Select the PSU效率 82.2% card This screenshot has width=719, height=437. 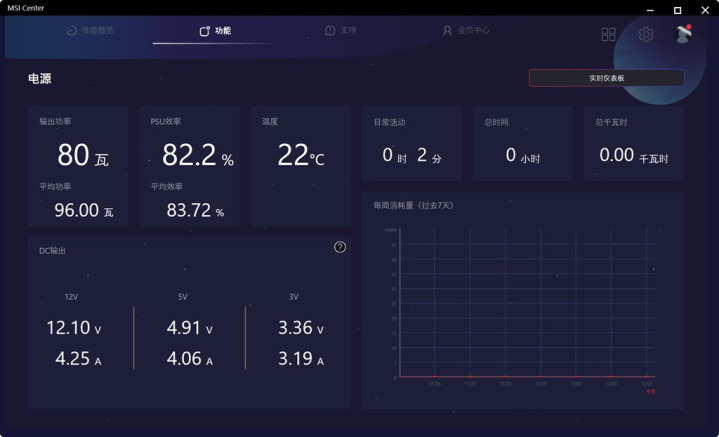(x=189, y=165)
